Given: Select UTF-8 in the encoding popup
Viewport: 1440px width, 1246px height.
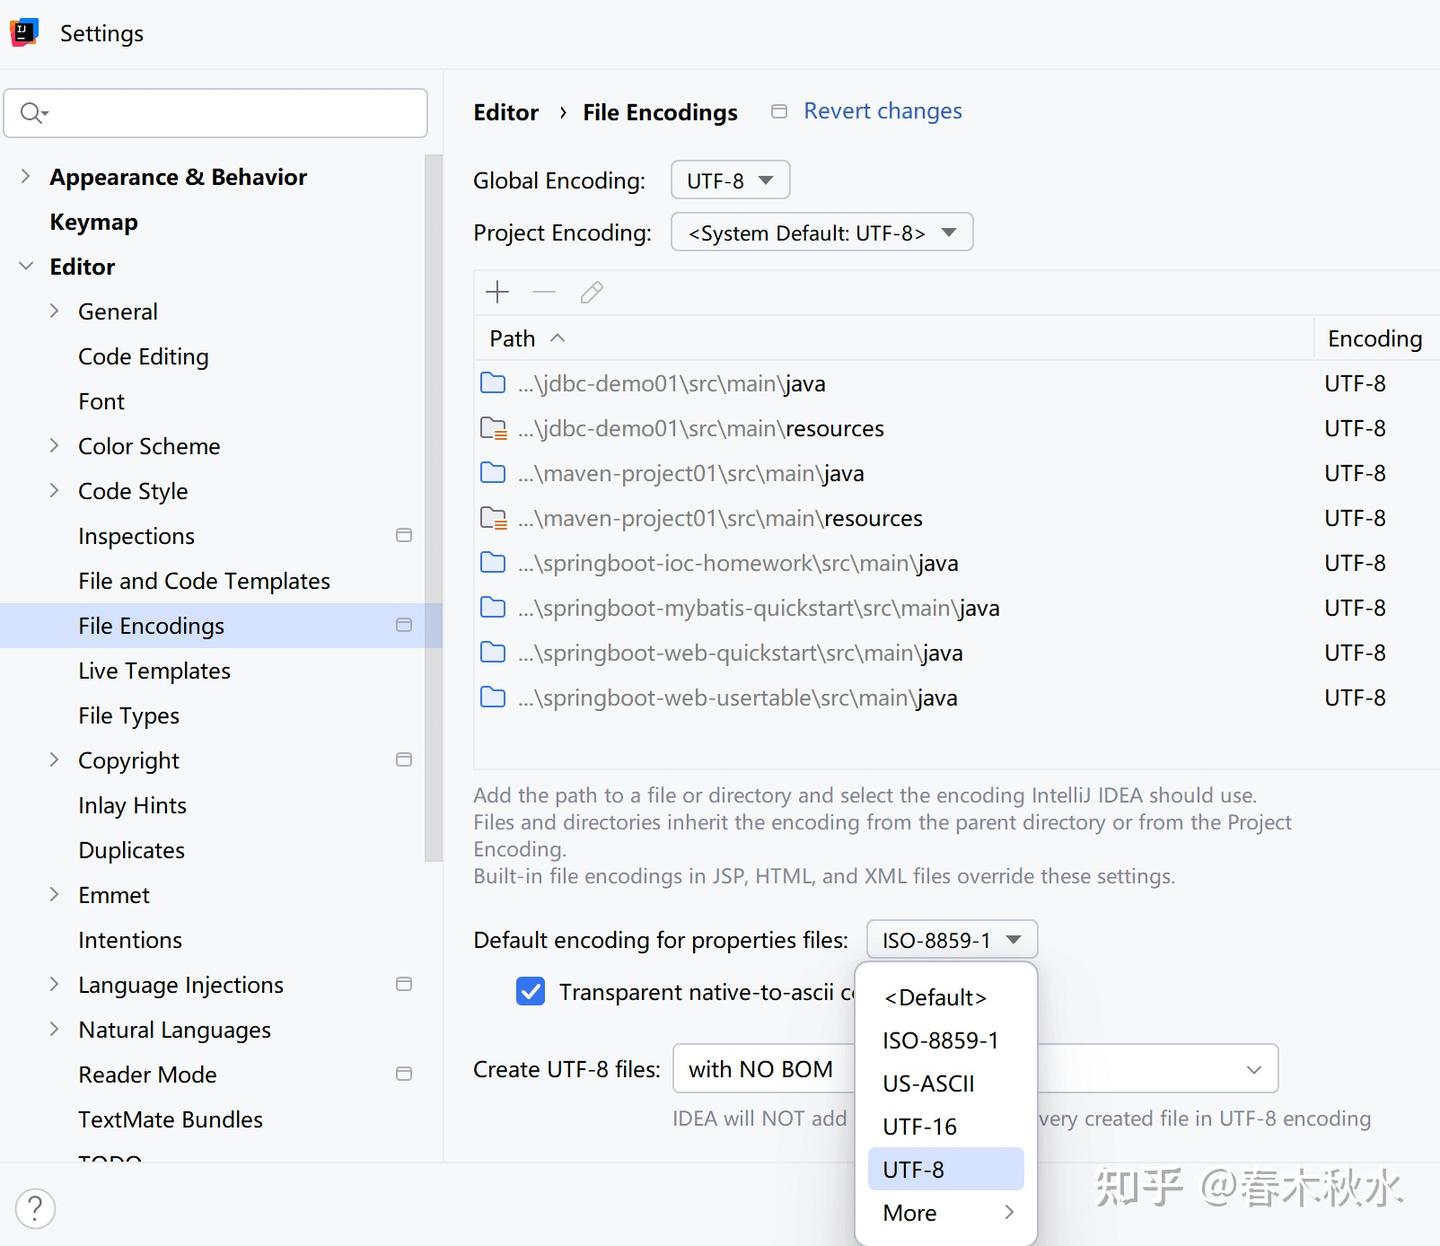Looking at the screenshot, I should [946, 1169].
